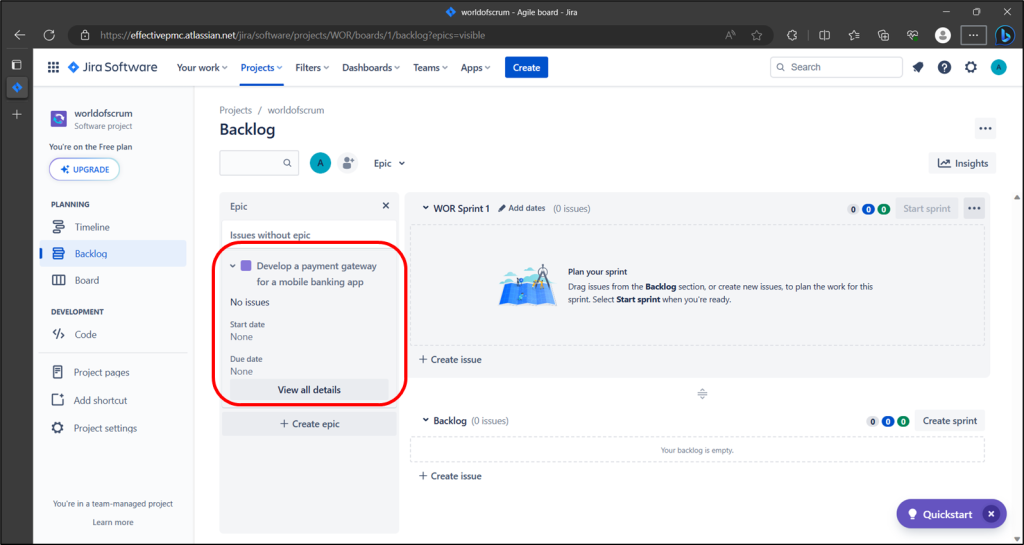Open browser settings and more menu
This screenshot has width=1024, height=545.
point(973,35)
